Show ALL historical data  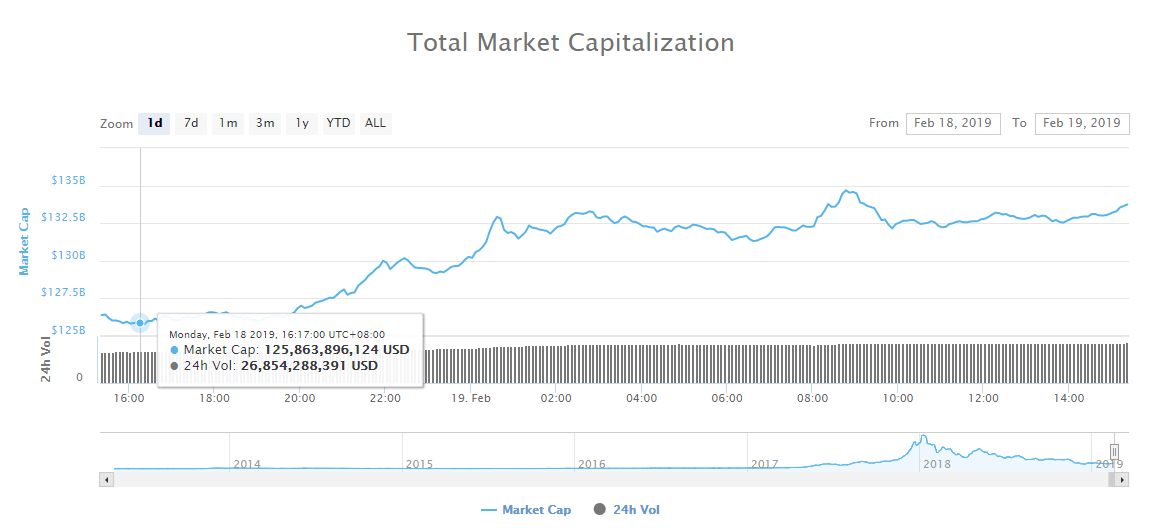point(375,124)
